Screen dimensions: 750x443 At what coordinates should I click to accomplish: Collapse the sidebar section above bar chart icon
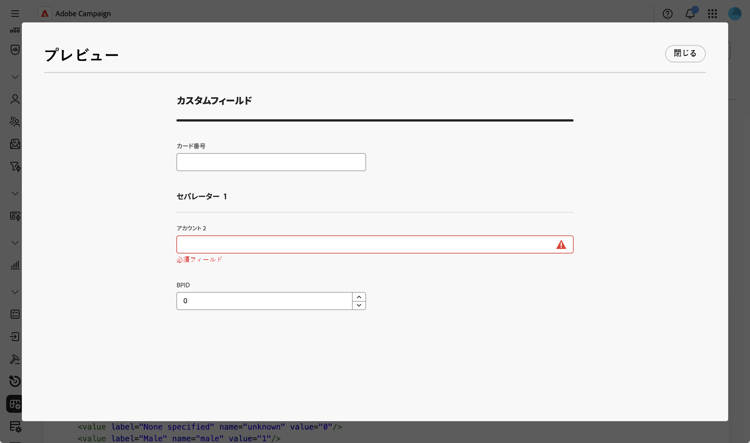pos(15,243)
